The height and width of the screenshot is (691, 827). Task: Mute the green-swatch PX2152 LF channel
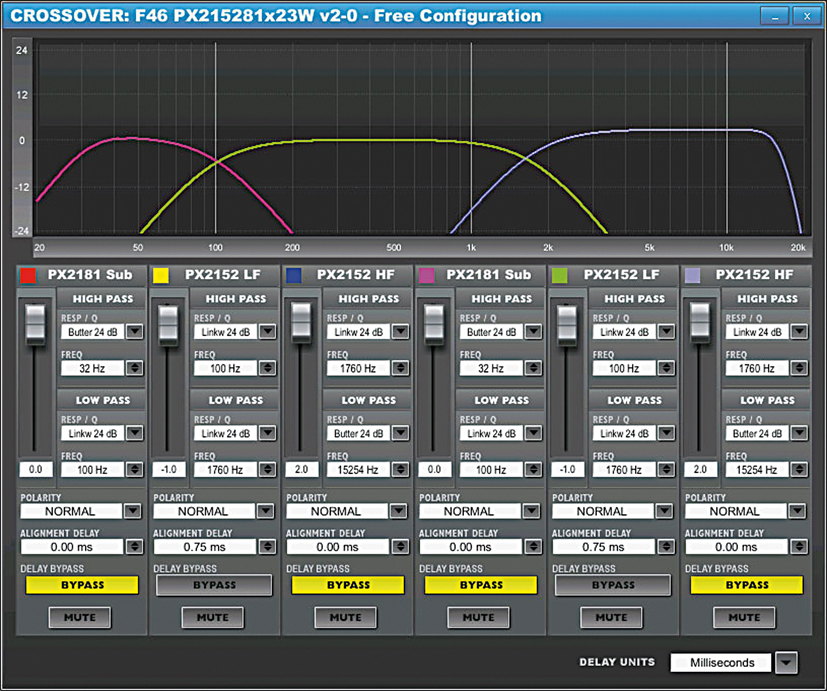[611, 617]
